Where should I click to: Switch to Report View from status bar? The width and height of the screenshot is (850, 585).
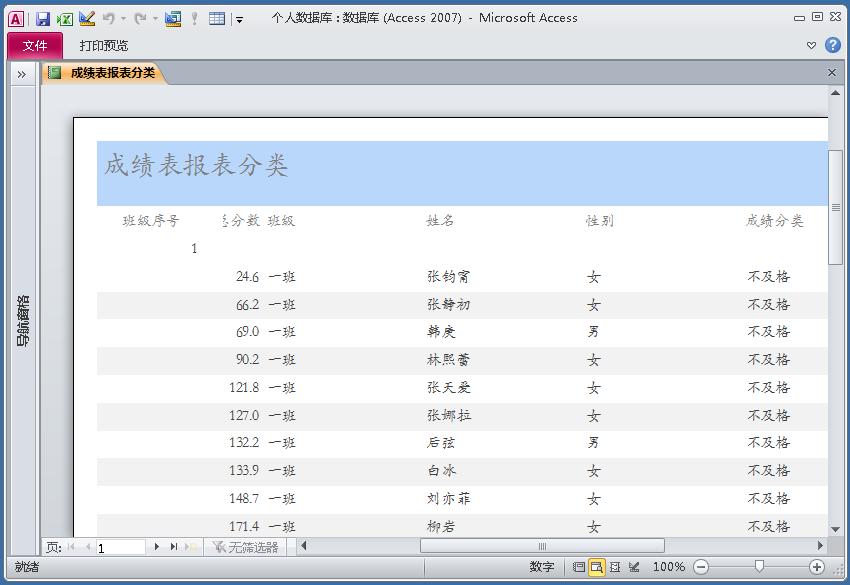tap(578, 567)
